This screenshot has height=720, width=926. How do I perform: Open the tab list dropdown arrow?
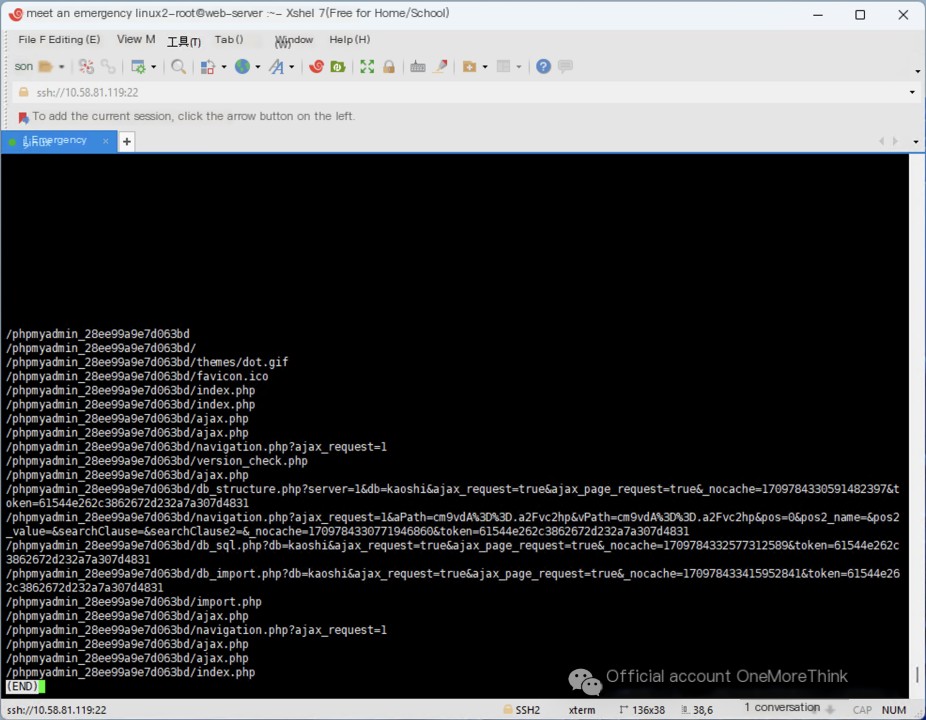[x=915, y=142]
